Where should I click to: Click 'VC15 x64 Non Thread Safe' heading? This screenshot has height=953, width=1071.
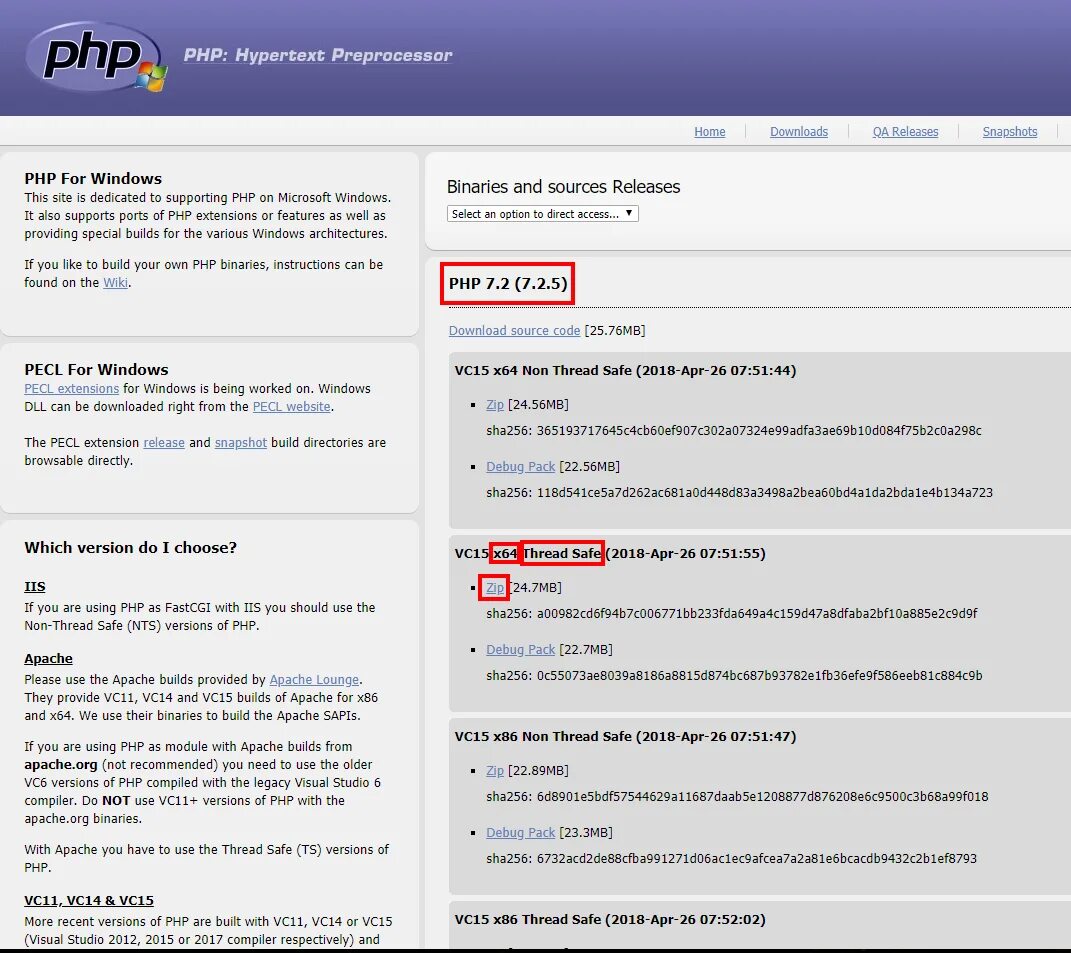click(x=626, y=371)
